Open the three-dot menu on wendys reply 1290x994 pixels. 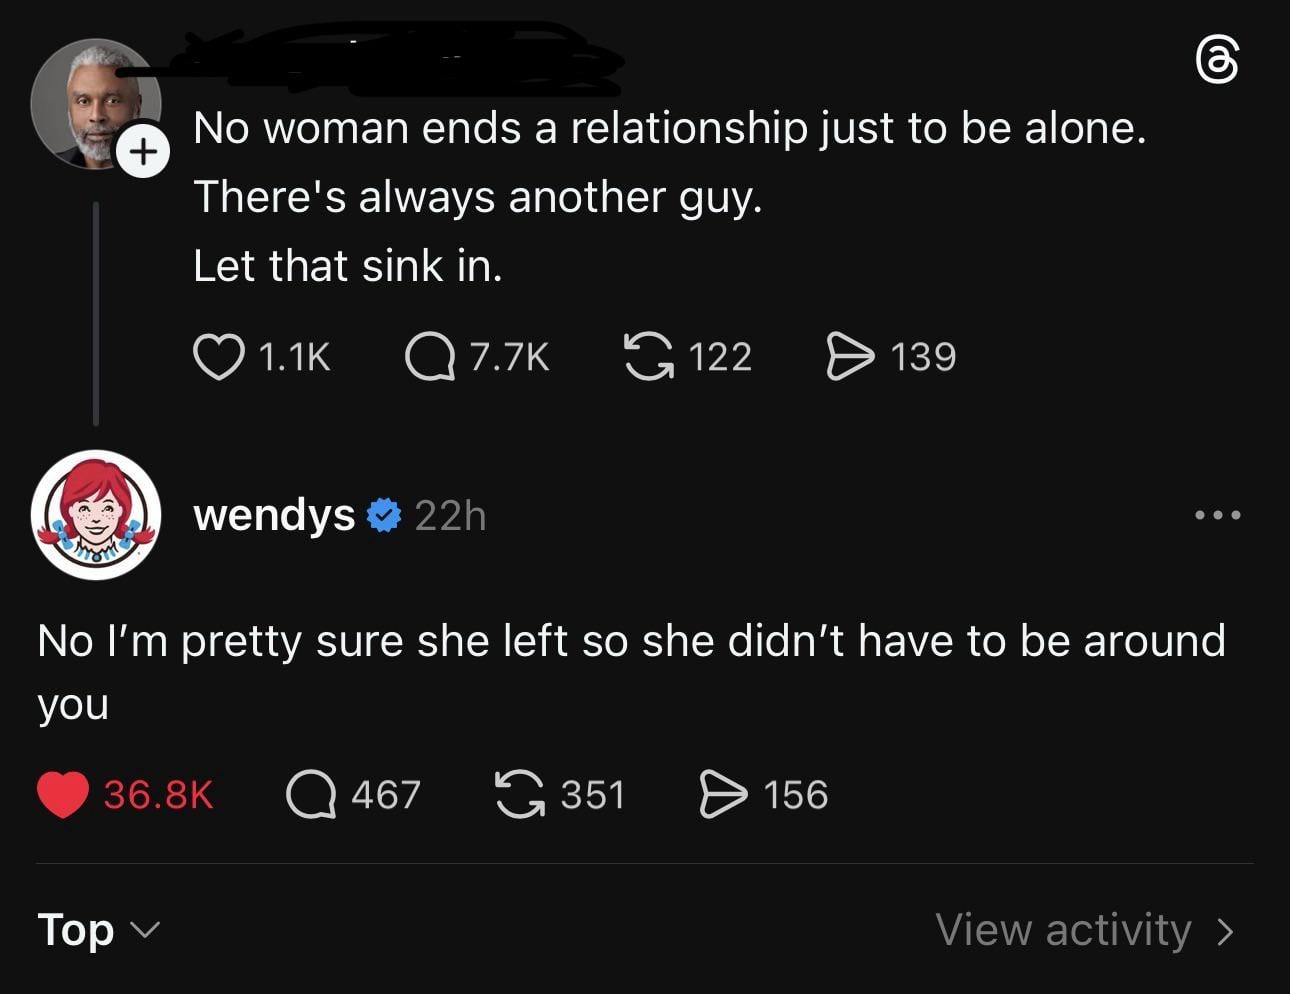pos(1218,516)
